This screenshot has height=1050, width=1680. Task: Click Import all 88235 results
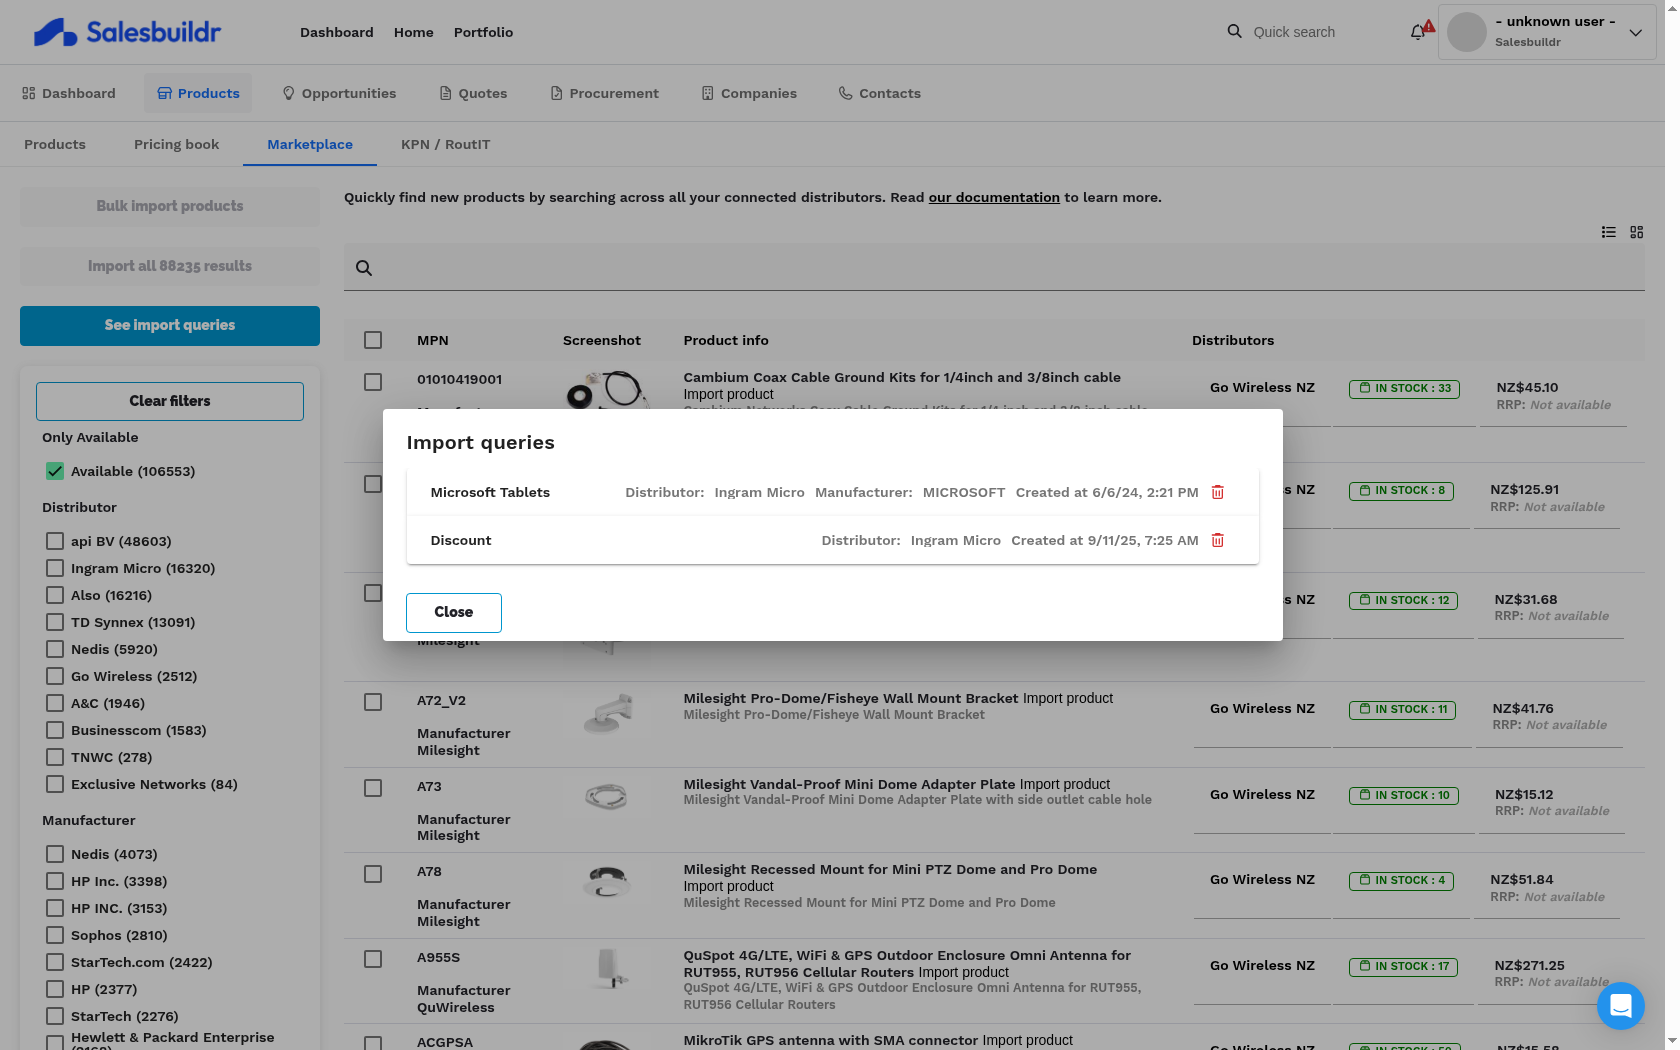pyautogui.click(x=170, y=266)
